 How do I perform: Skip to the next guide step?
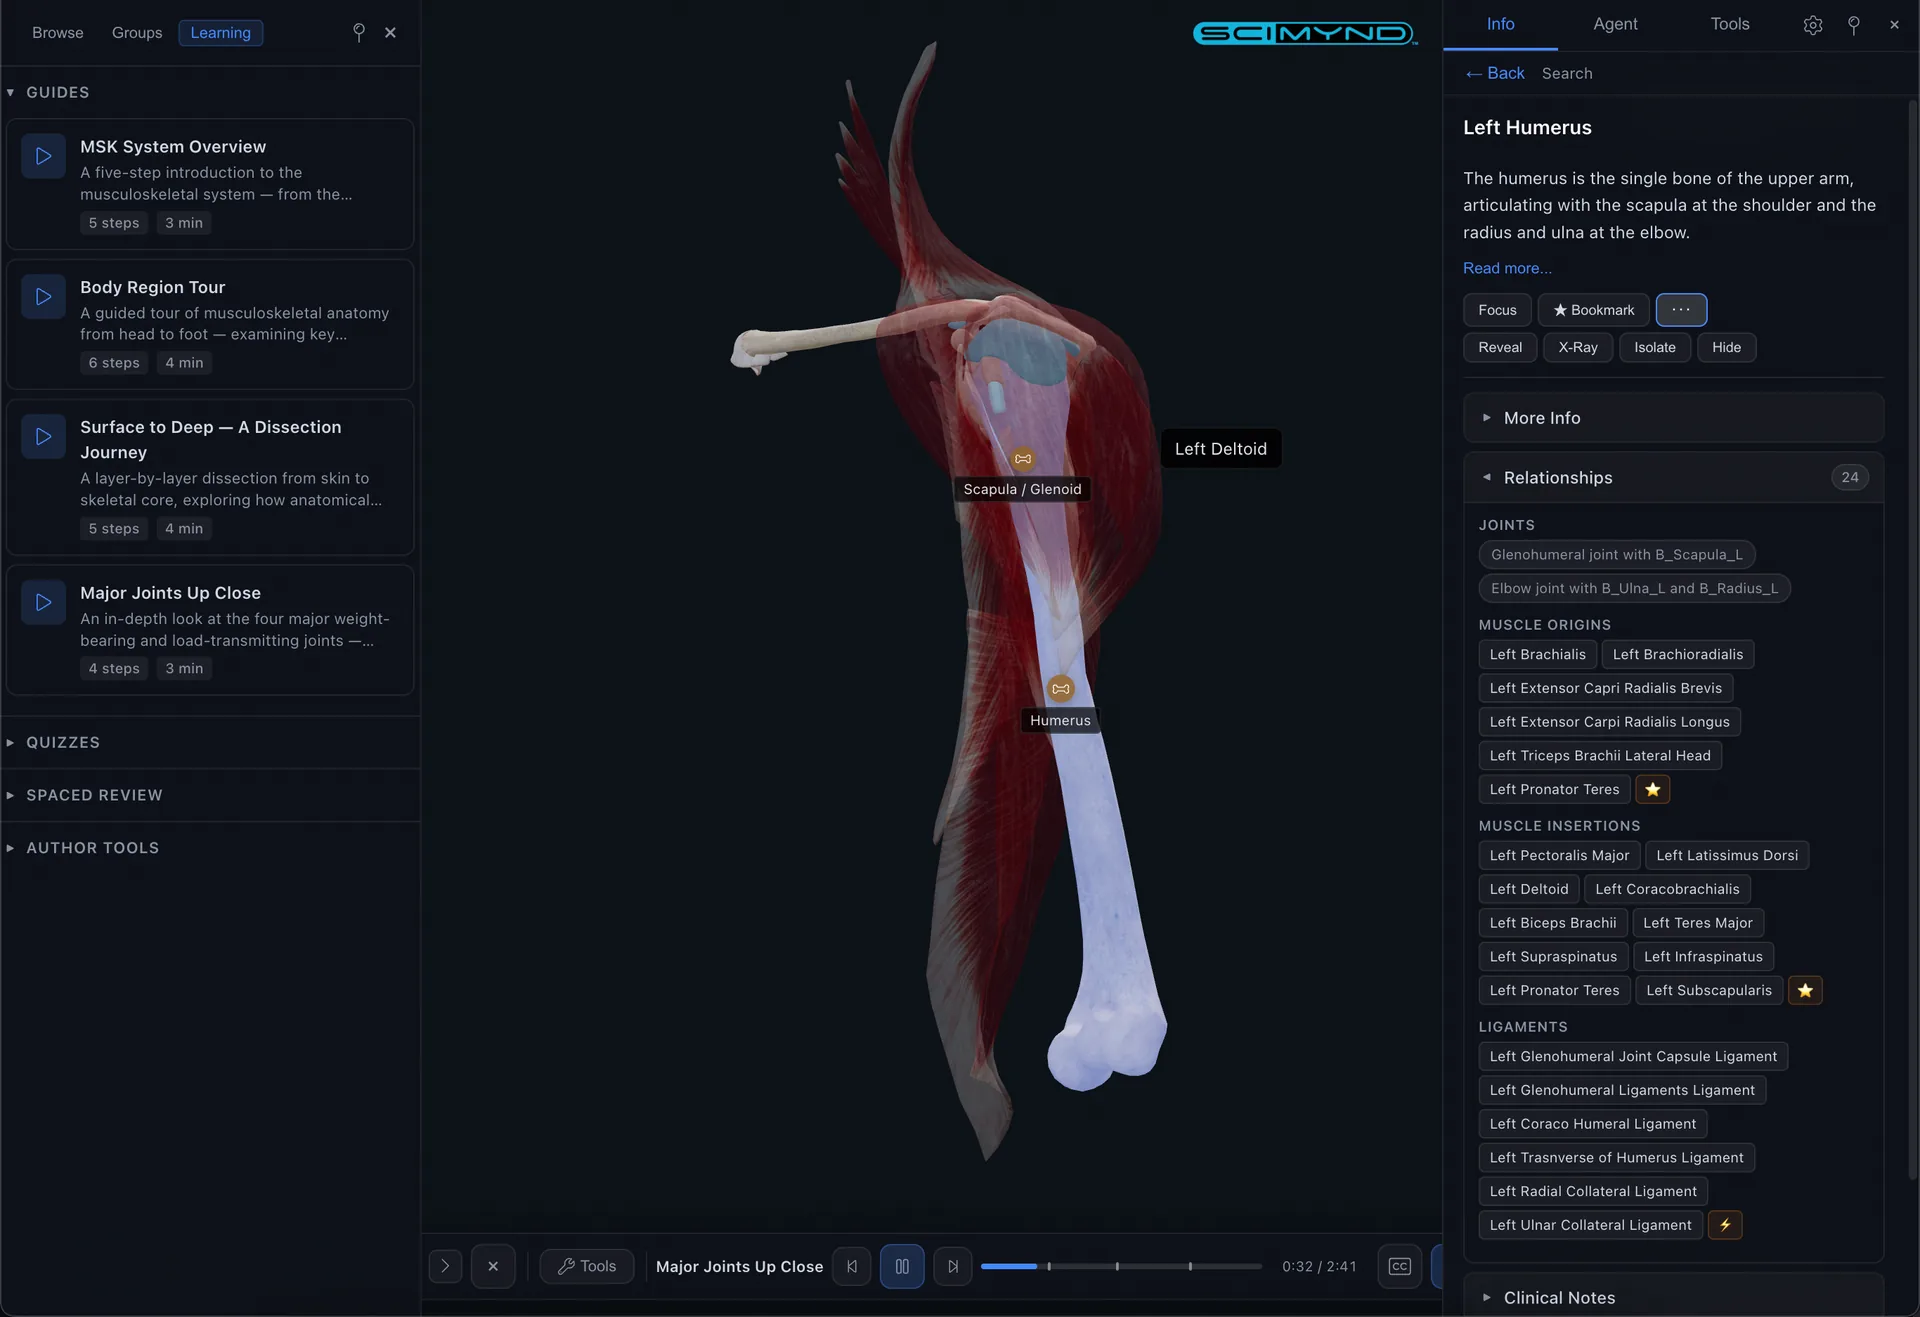(952, 1266)
